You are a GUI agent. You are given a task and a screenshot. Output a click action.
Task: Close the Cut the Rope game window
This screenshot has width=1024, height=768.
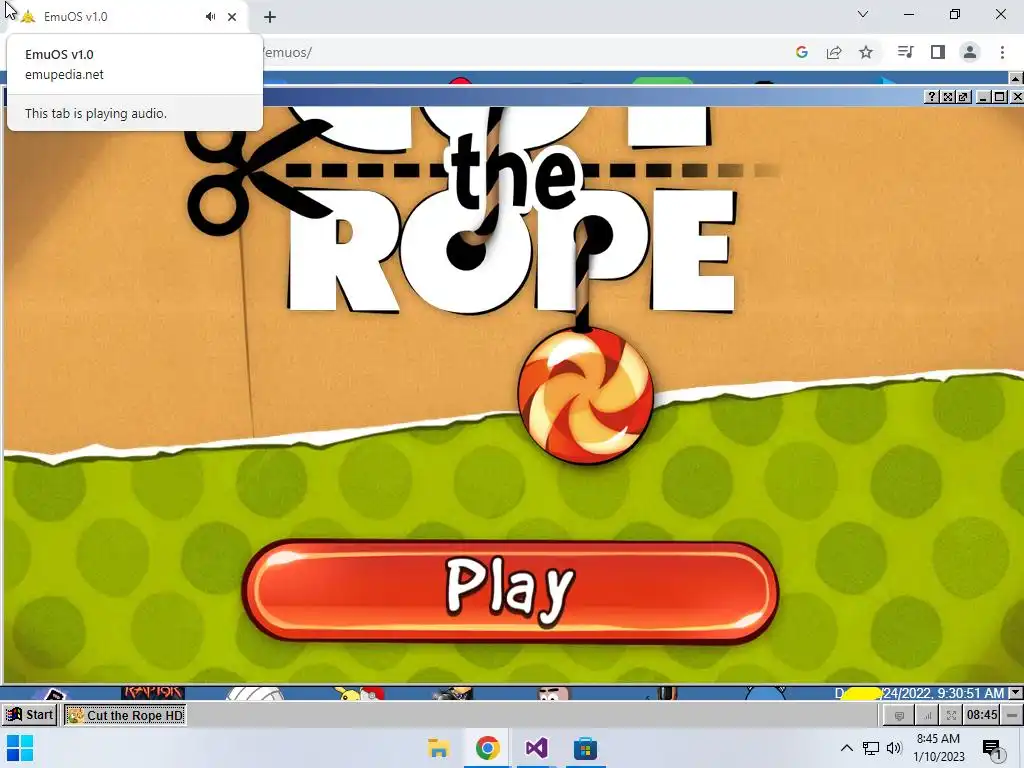coord(1017,97)
